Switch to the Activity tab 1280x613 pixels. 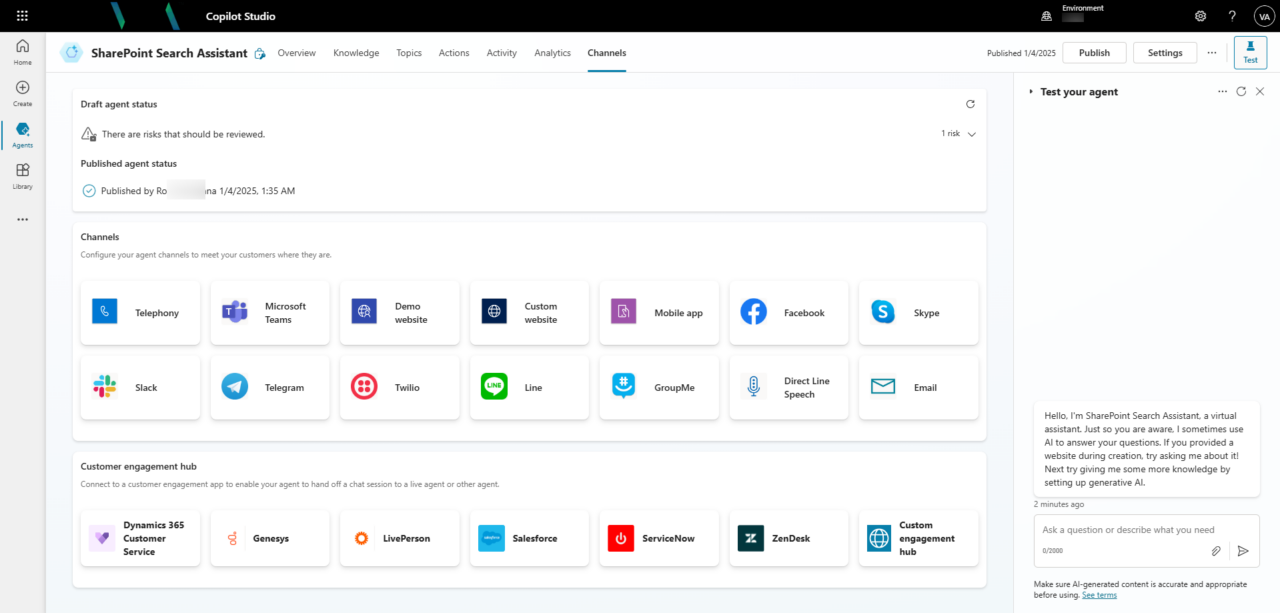click(x=502, y=53)
